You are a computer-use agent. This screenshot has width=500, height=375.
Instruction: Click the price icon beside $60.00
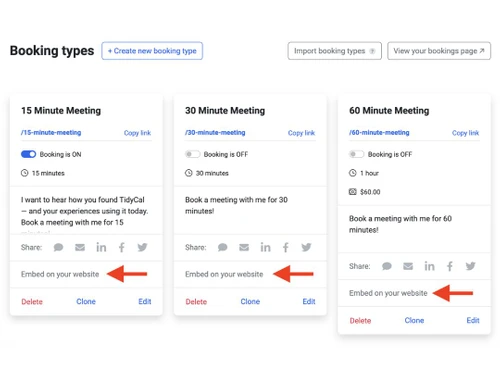click(x=353, y=192)
